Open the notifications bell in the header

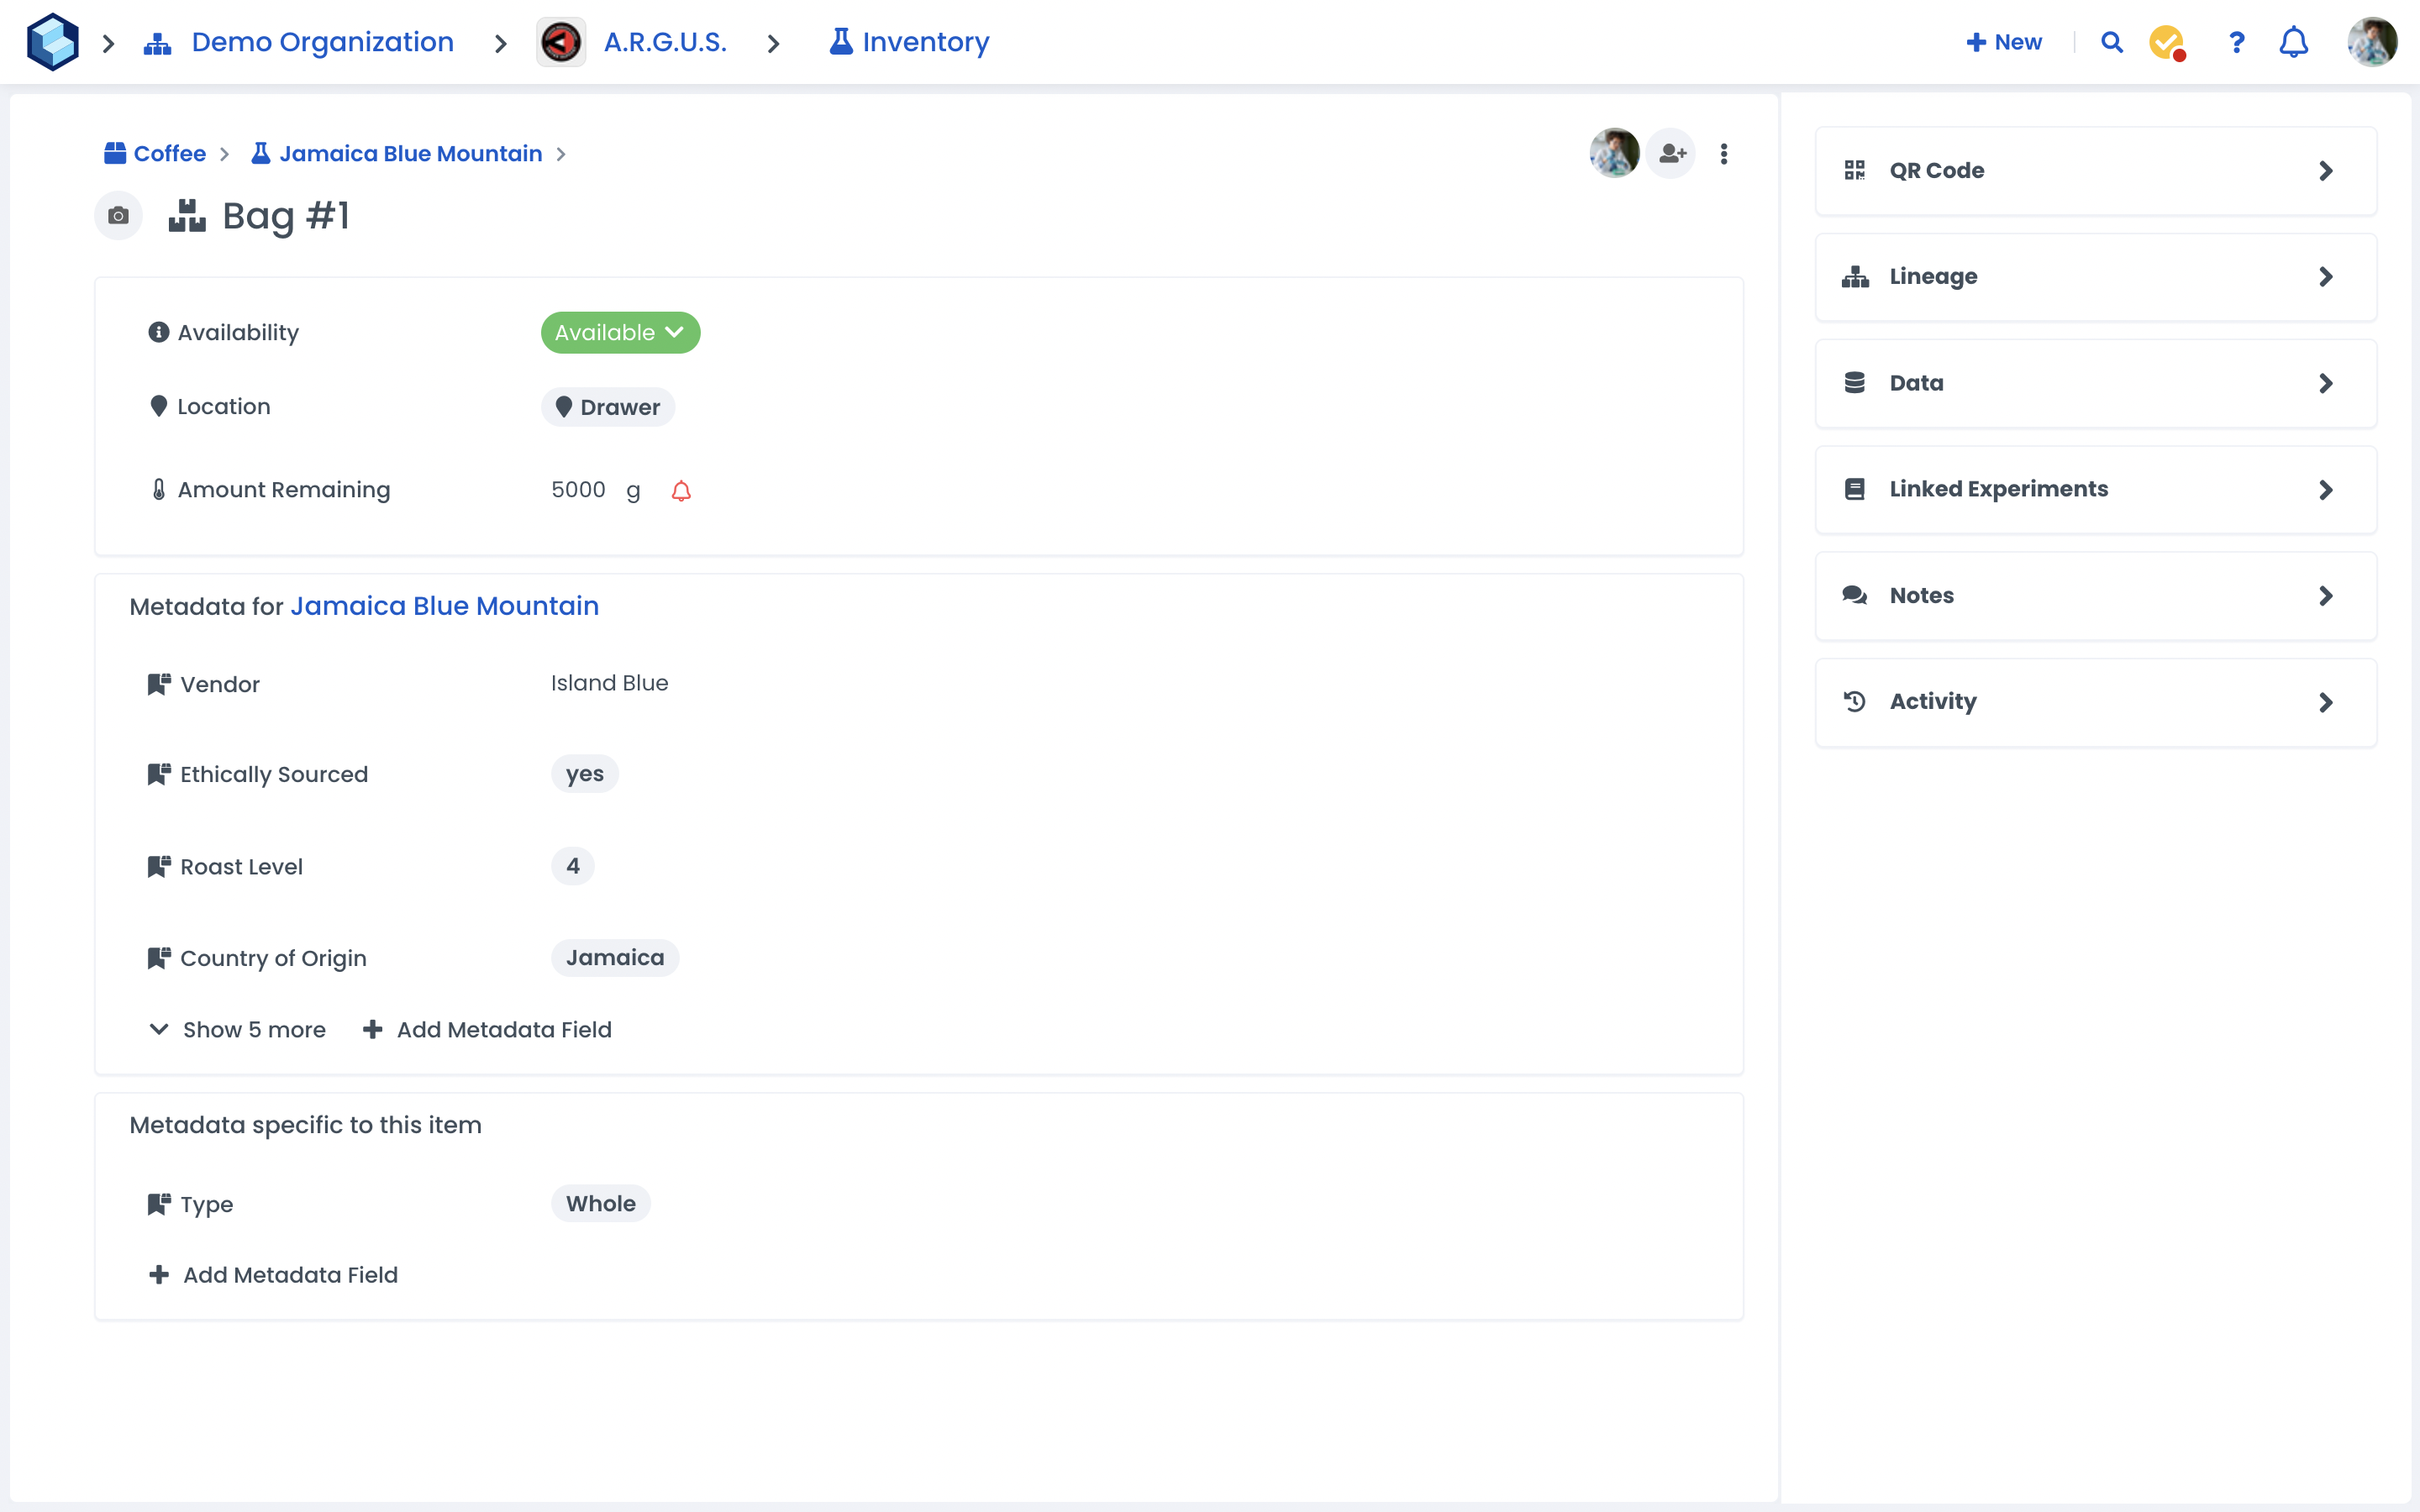coord(2293,42)
